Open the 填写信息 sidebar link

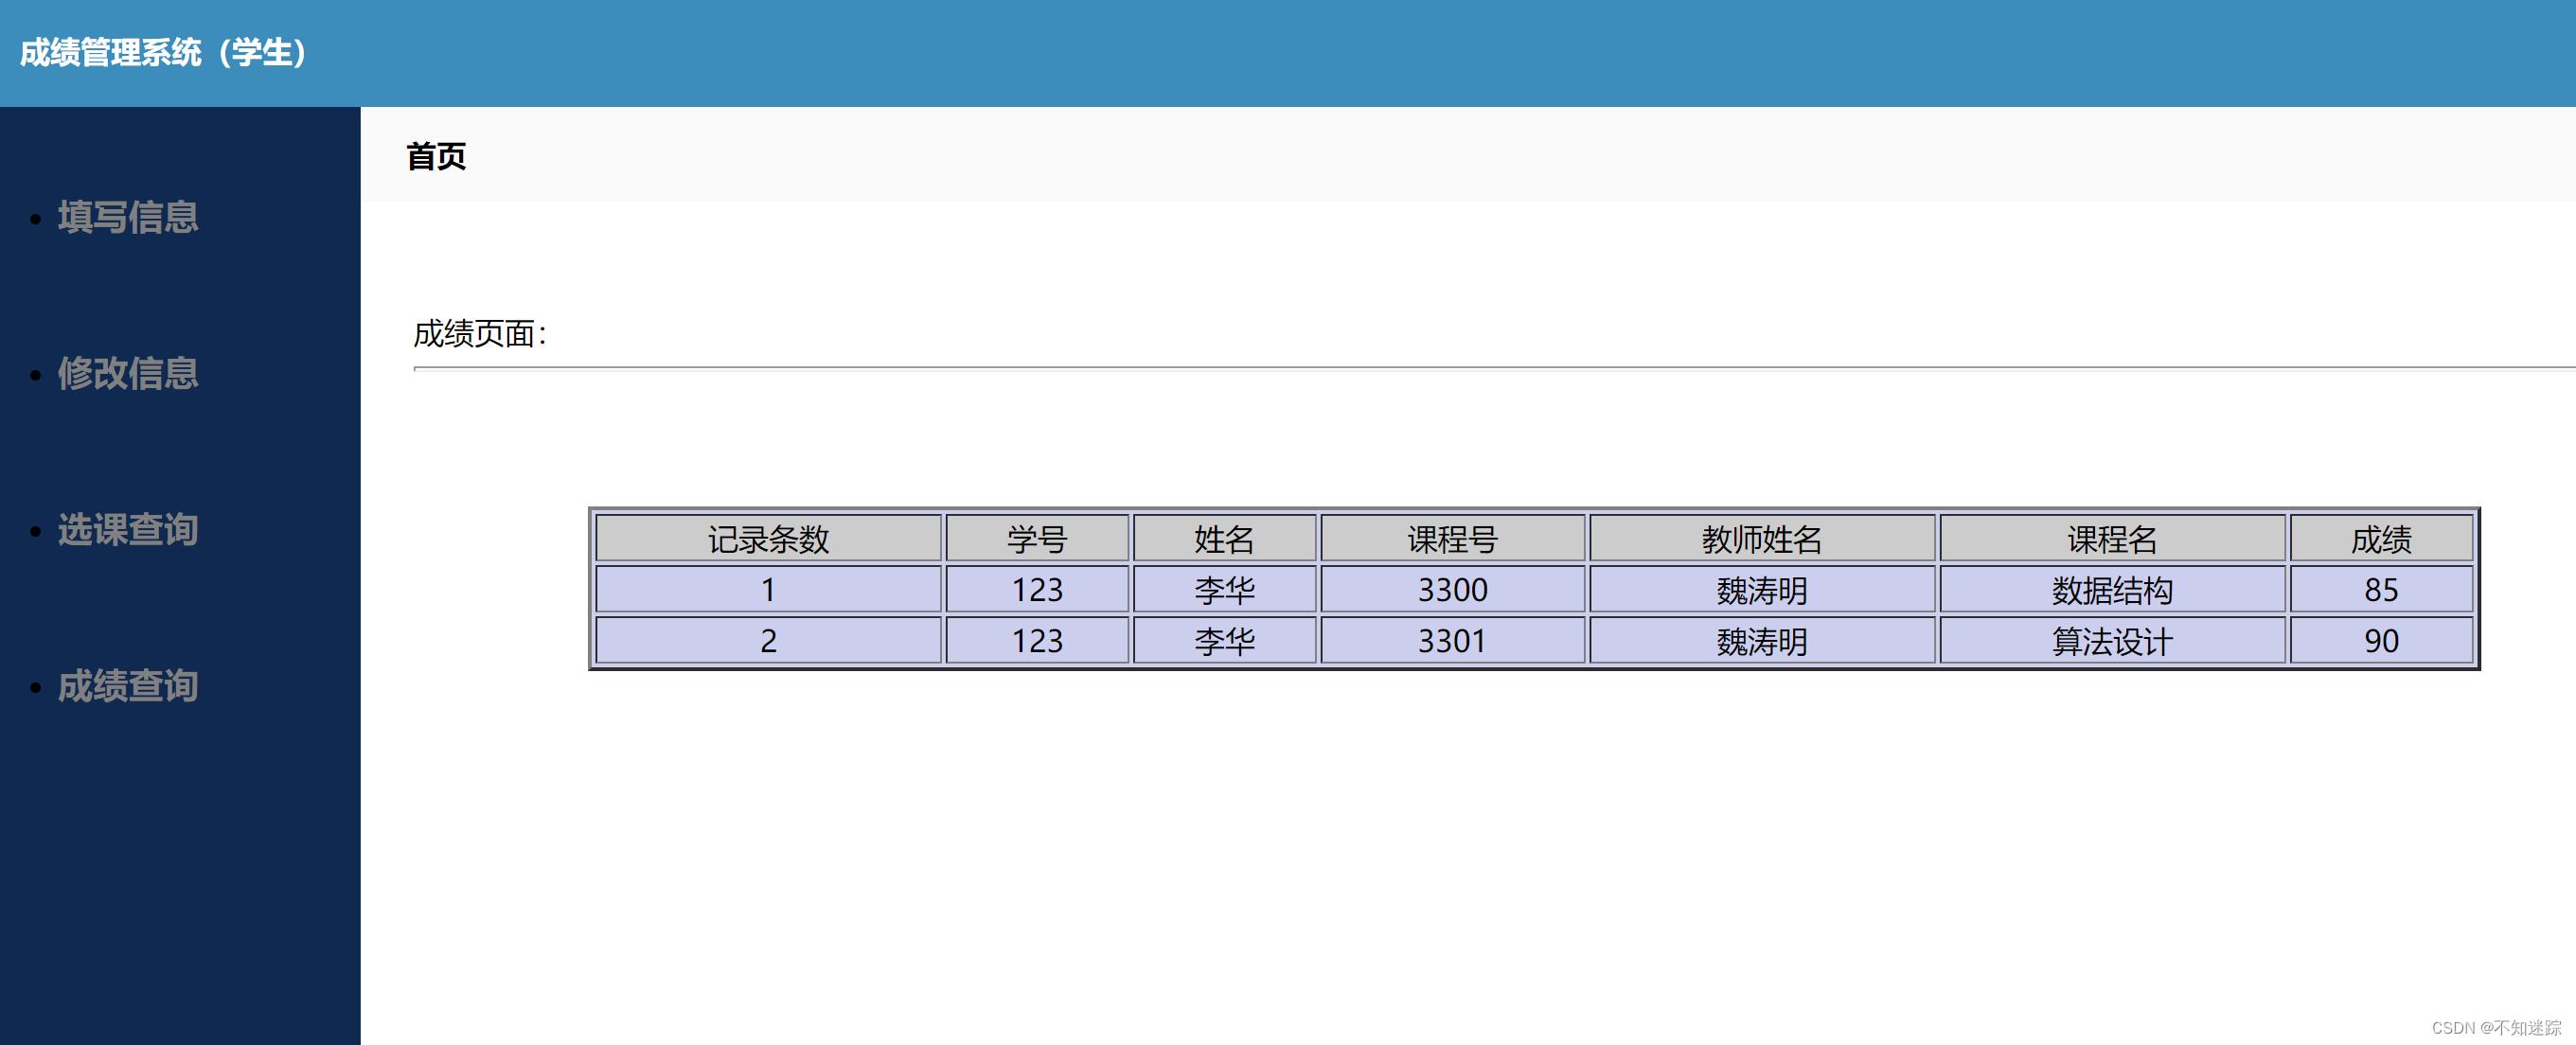[x=127, y=217]
